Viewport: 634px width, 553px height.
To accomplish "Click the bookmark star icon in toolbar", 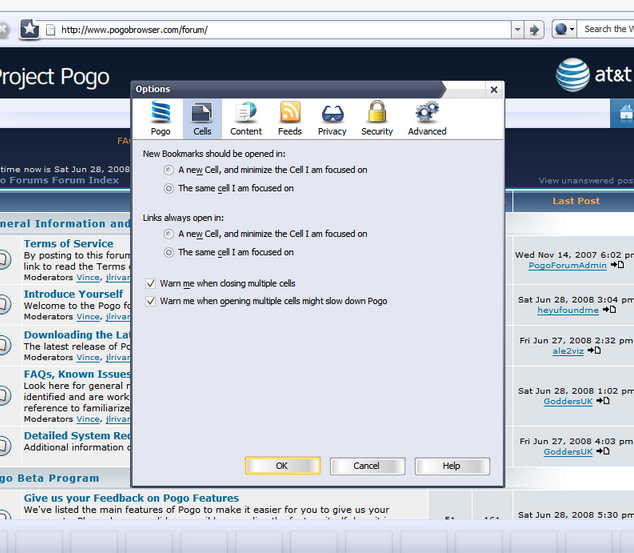I will coord(30,29).
